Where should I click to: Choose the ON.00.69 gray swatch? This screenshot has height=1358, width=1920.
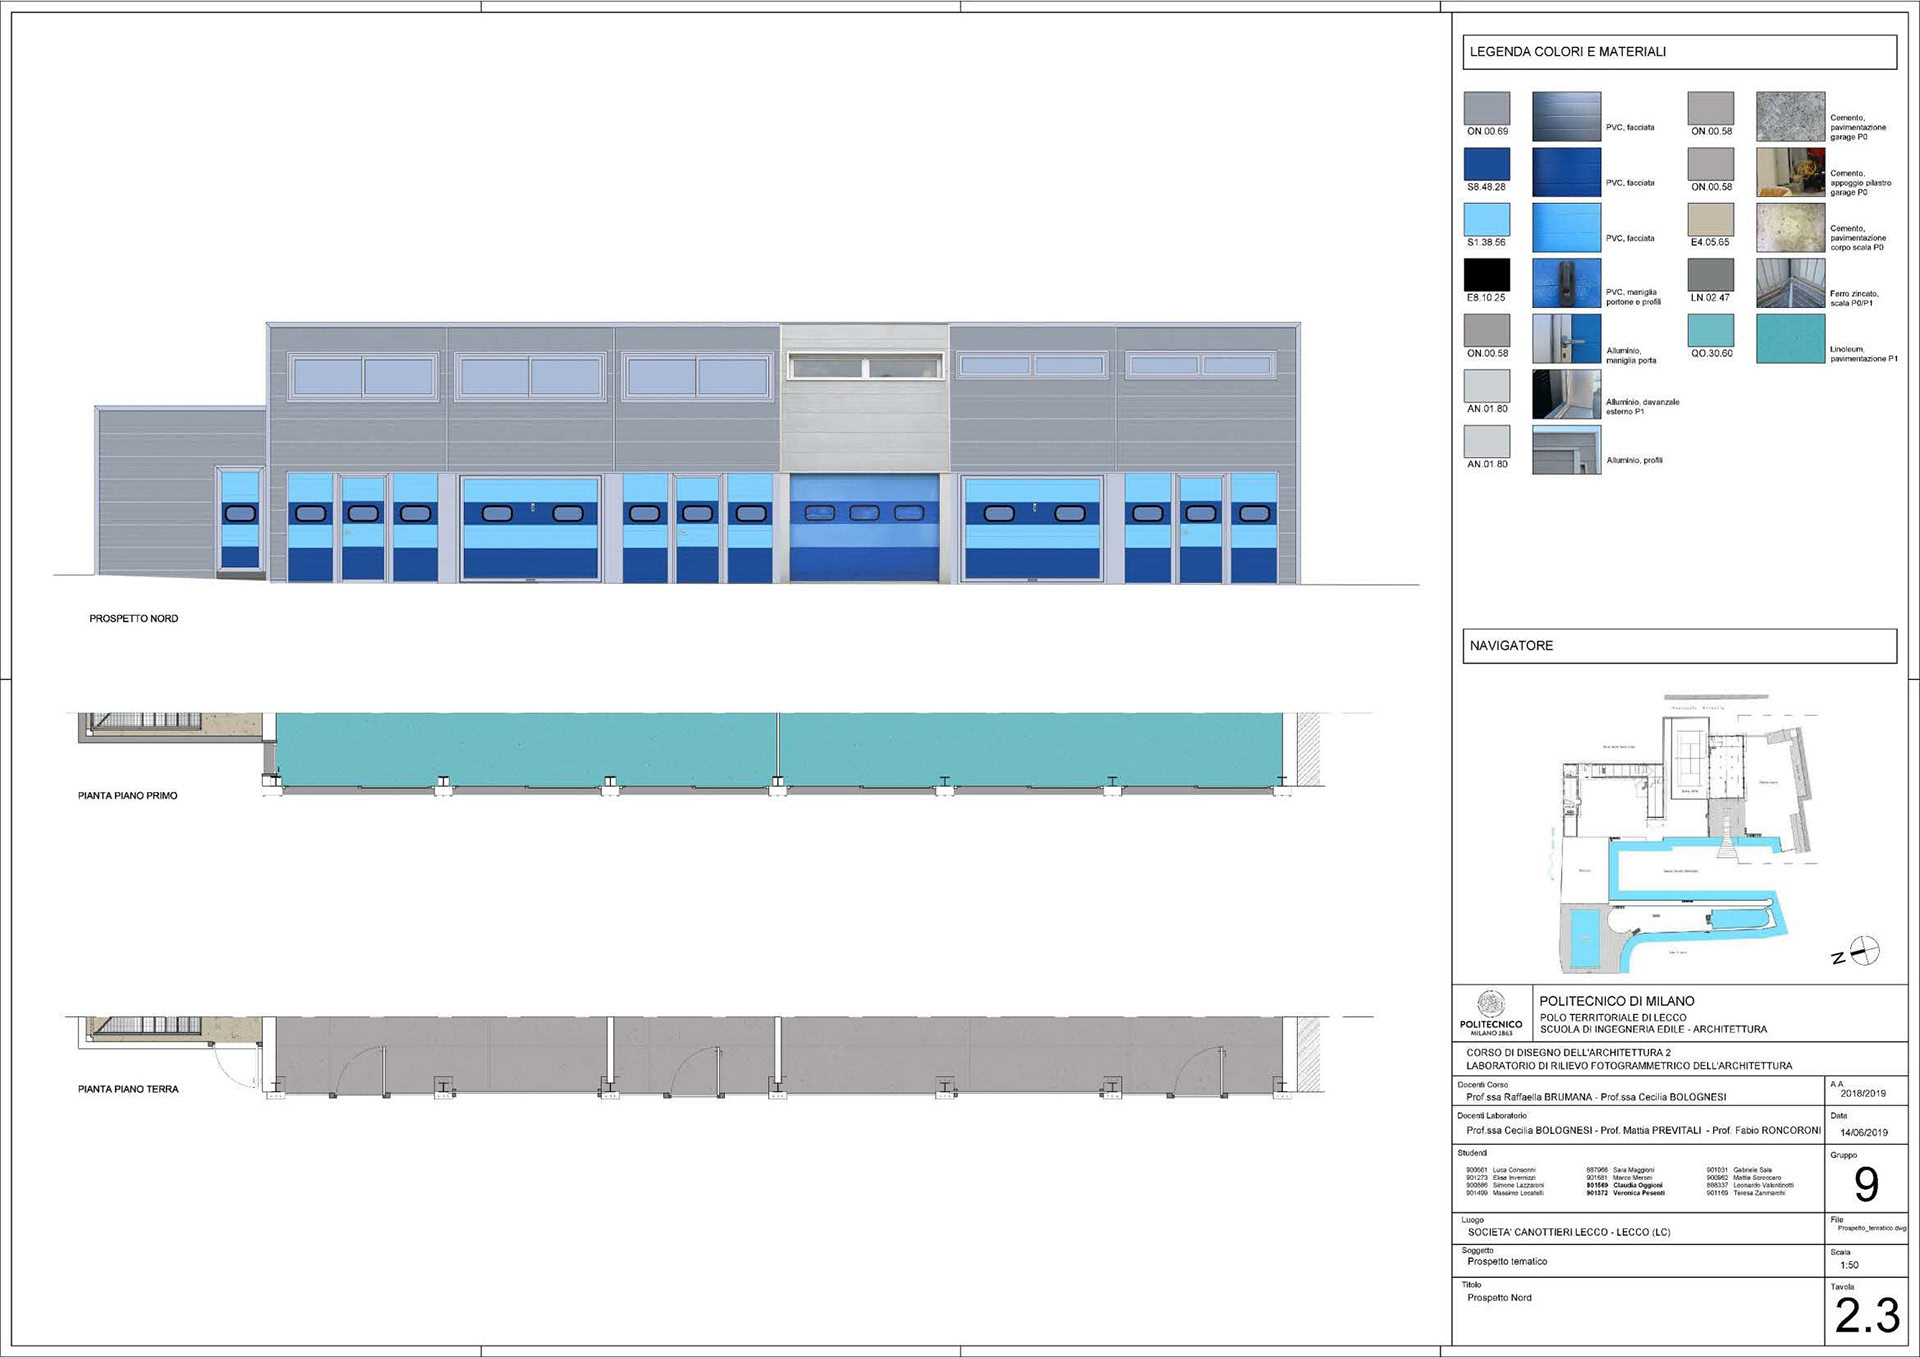[1486, 108]
